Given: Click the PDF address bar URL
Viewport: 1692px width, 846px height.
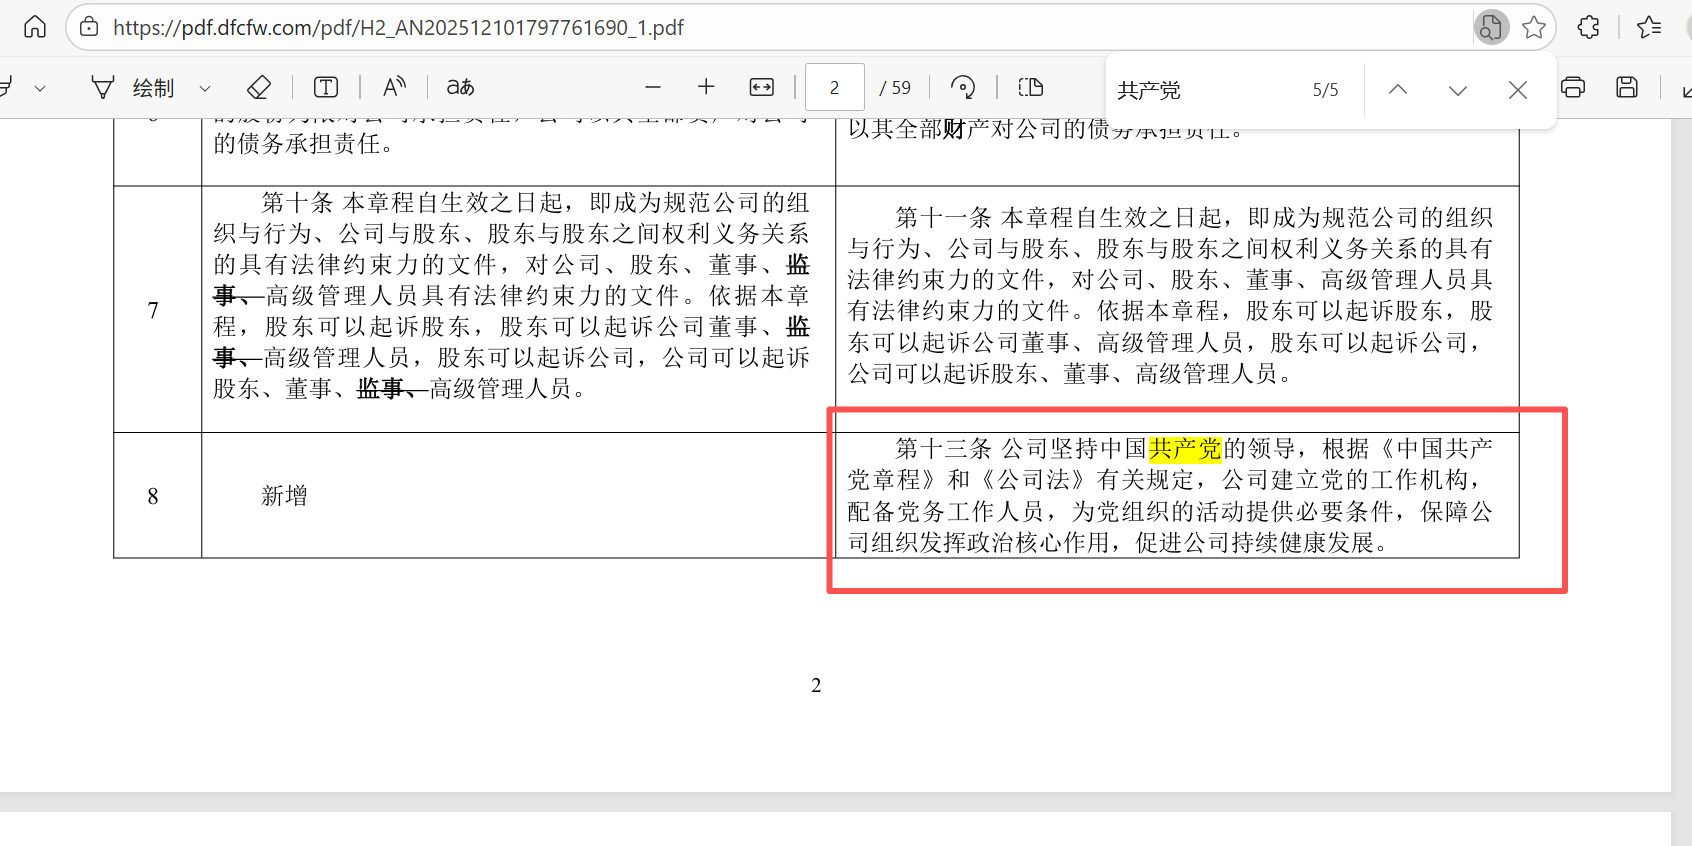Looking at the screenshot, I should point(398,28).
